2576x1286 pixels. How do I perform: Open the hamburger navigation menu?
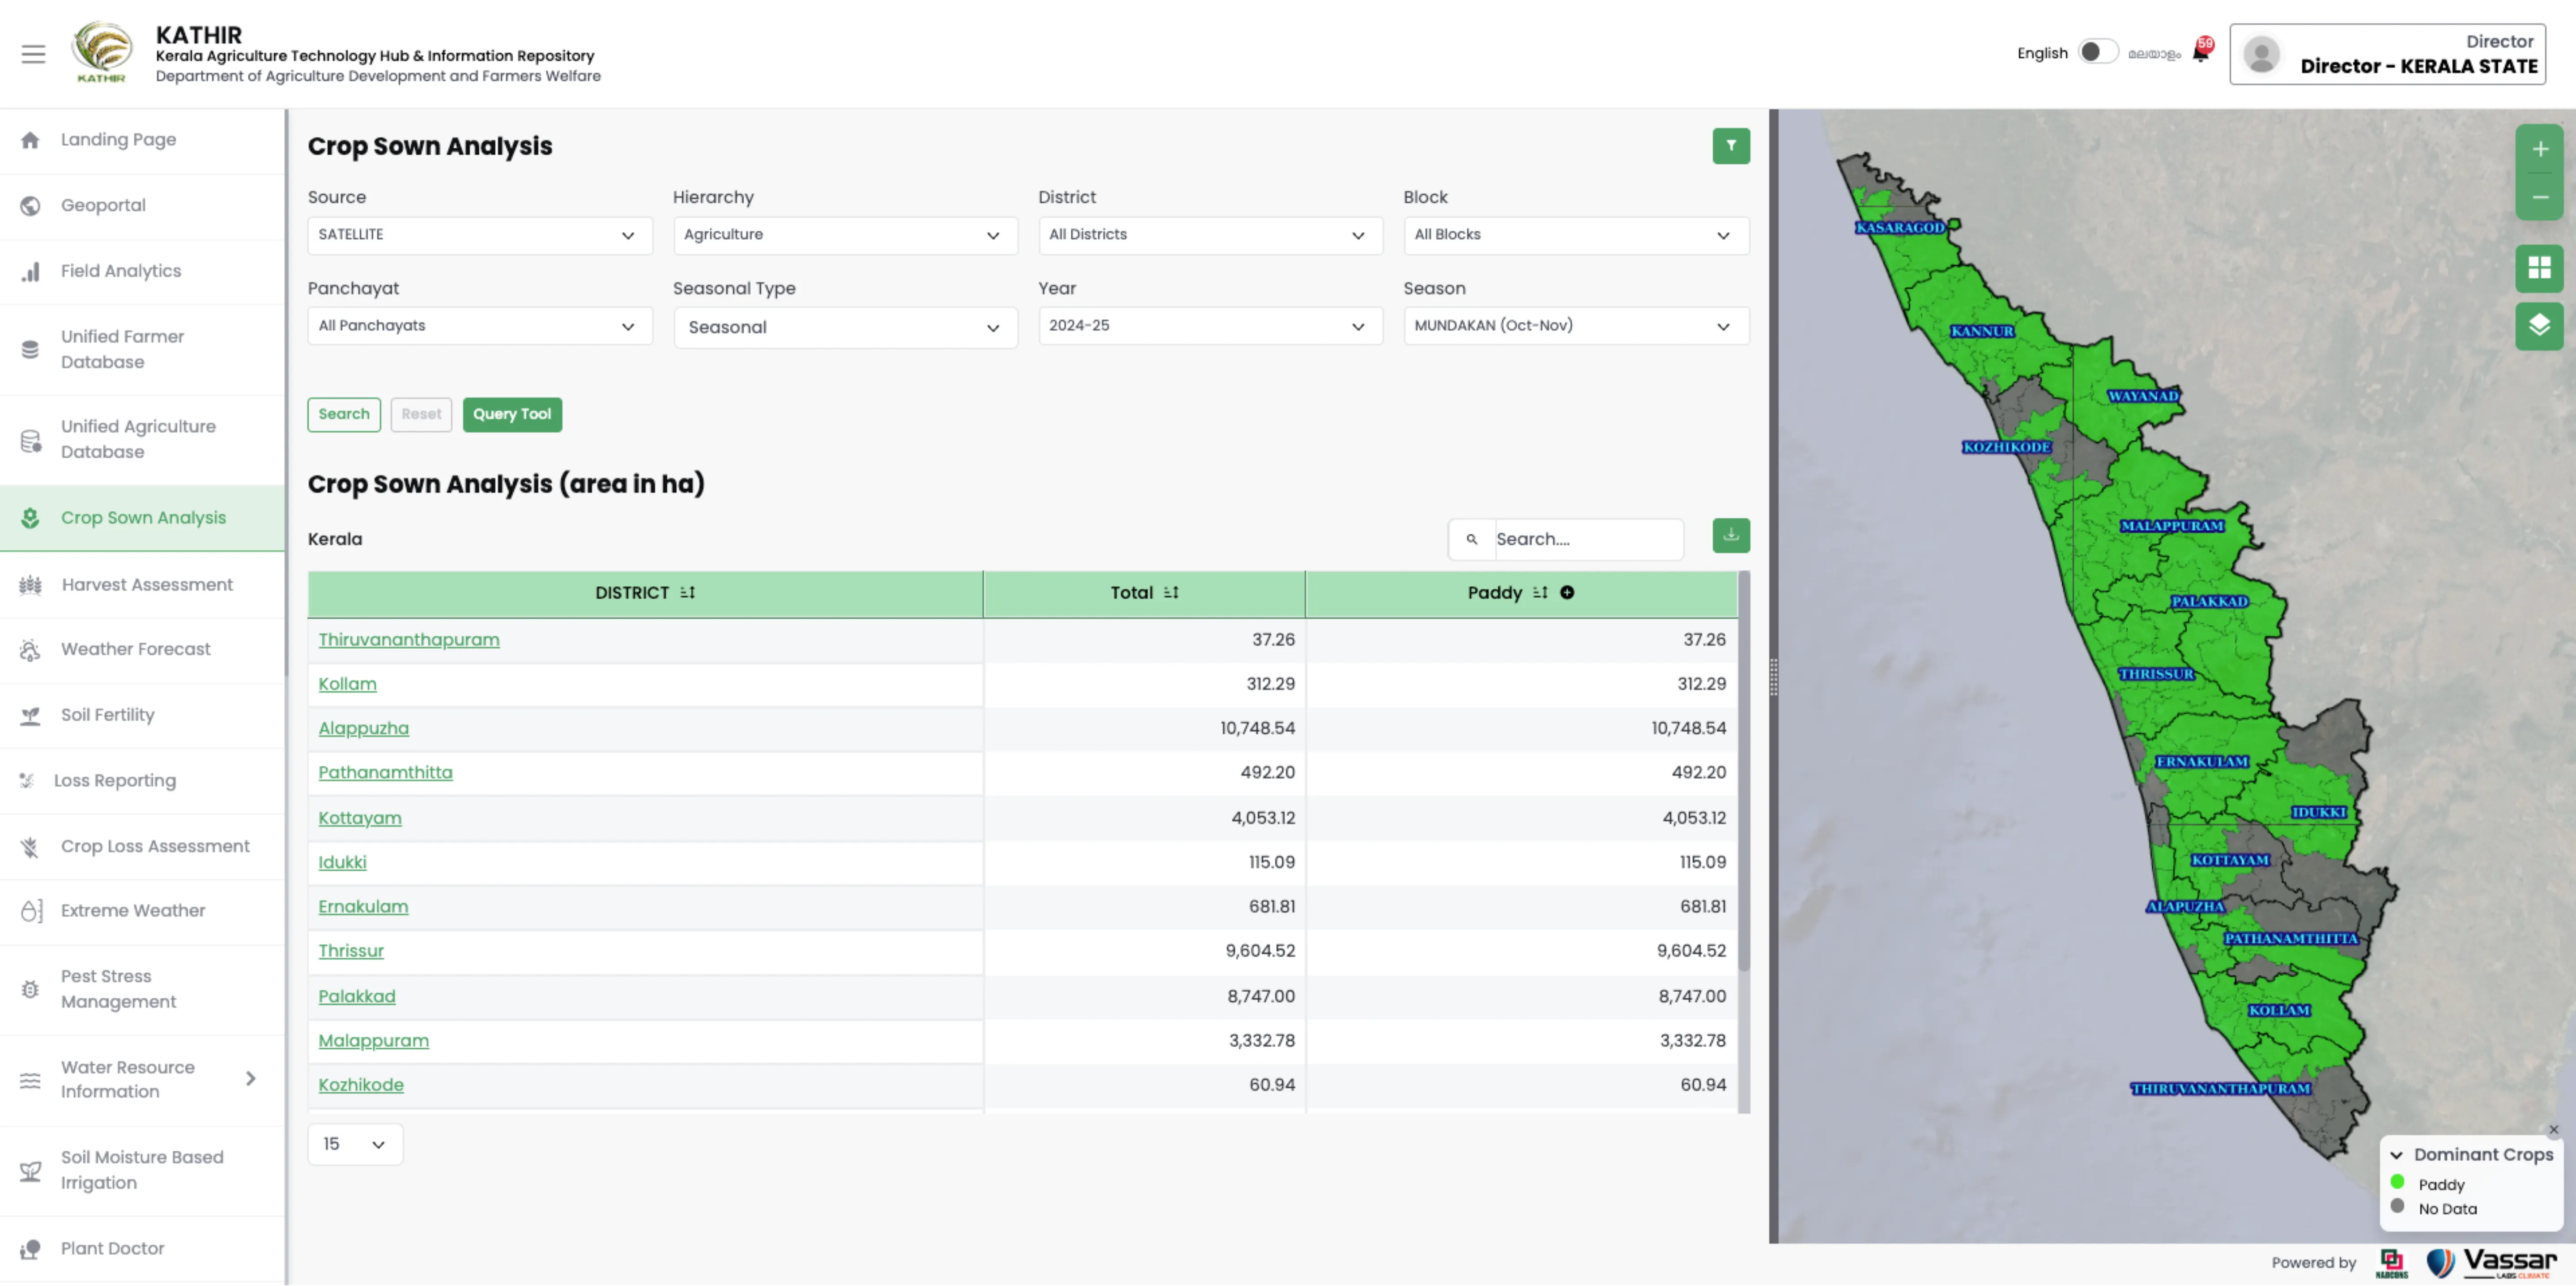[x=33, y=54]
